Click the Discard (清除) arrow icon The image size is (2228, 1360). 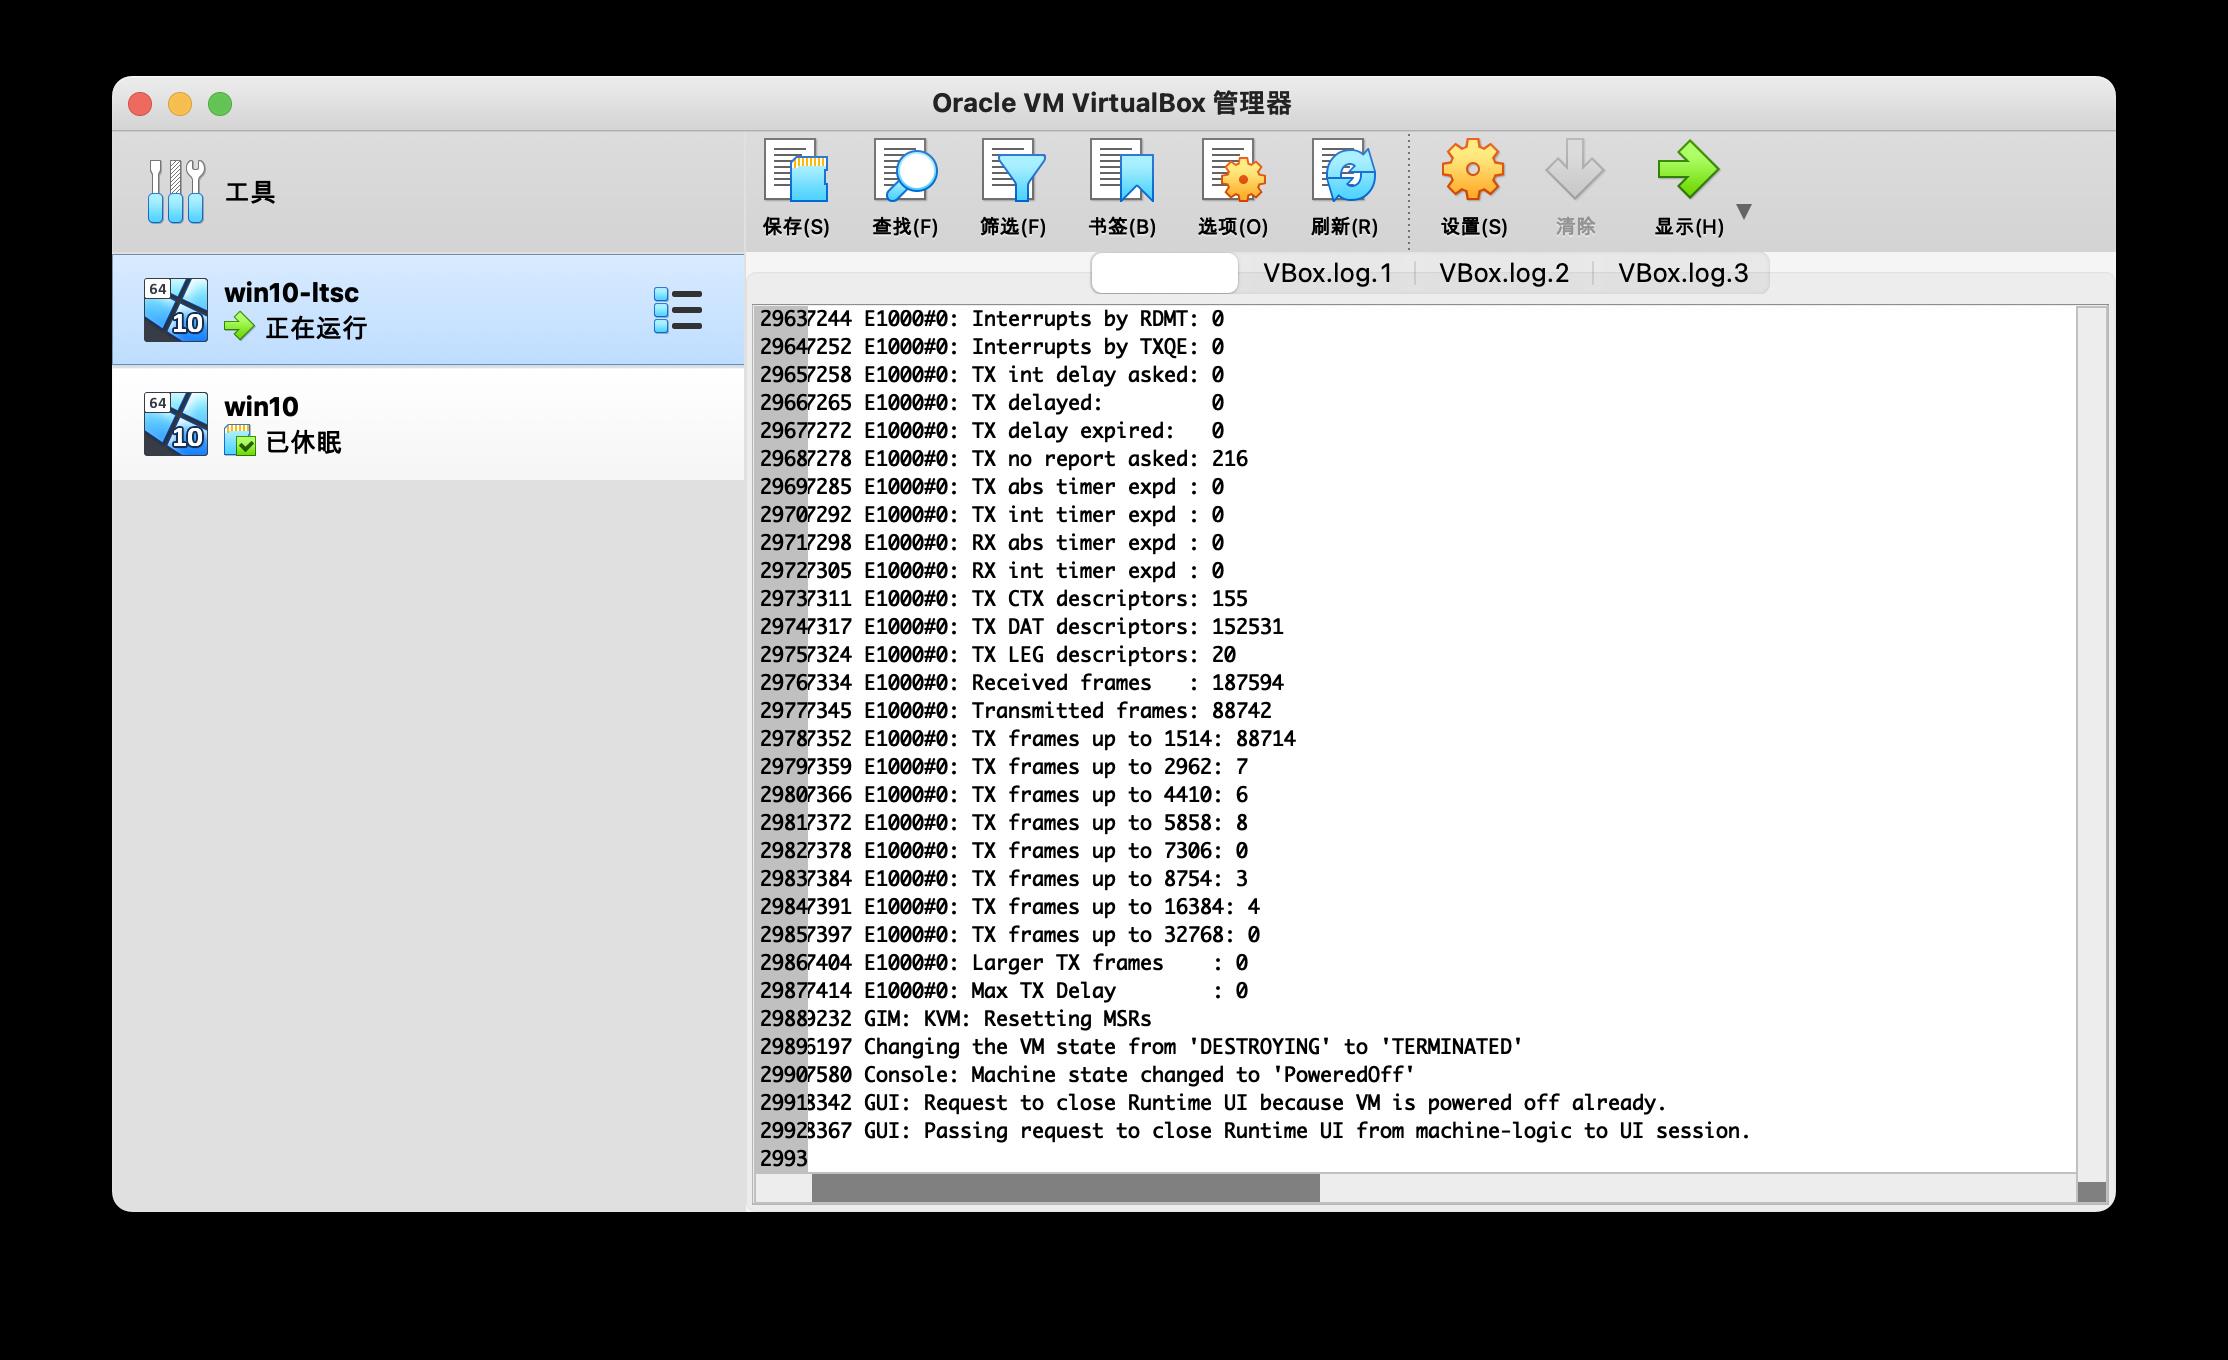click(x=1575, y=170)
